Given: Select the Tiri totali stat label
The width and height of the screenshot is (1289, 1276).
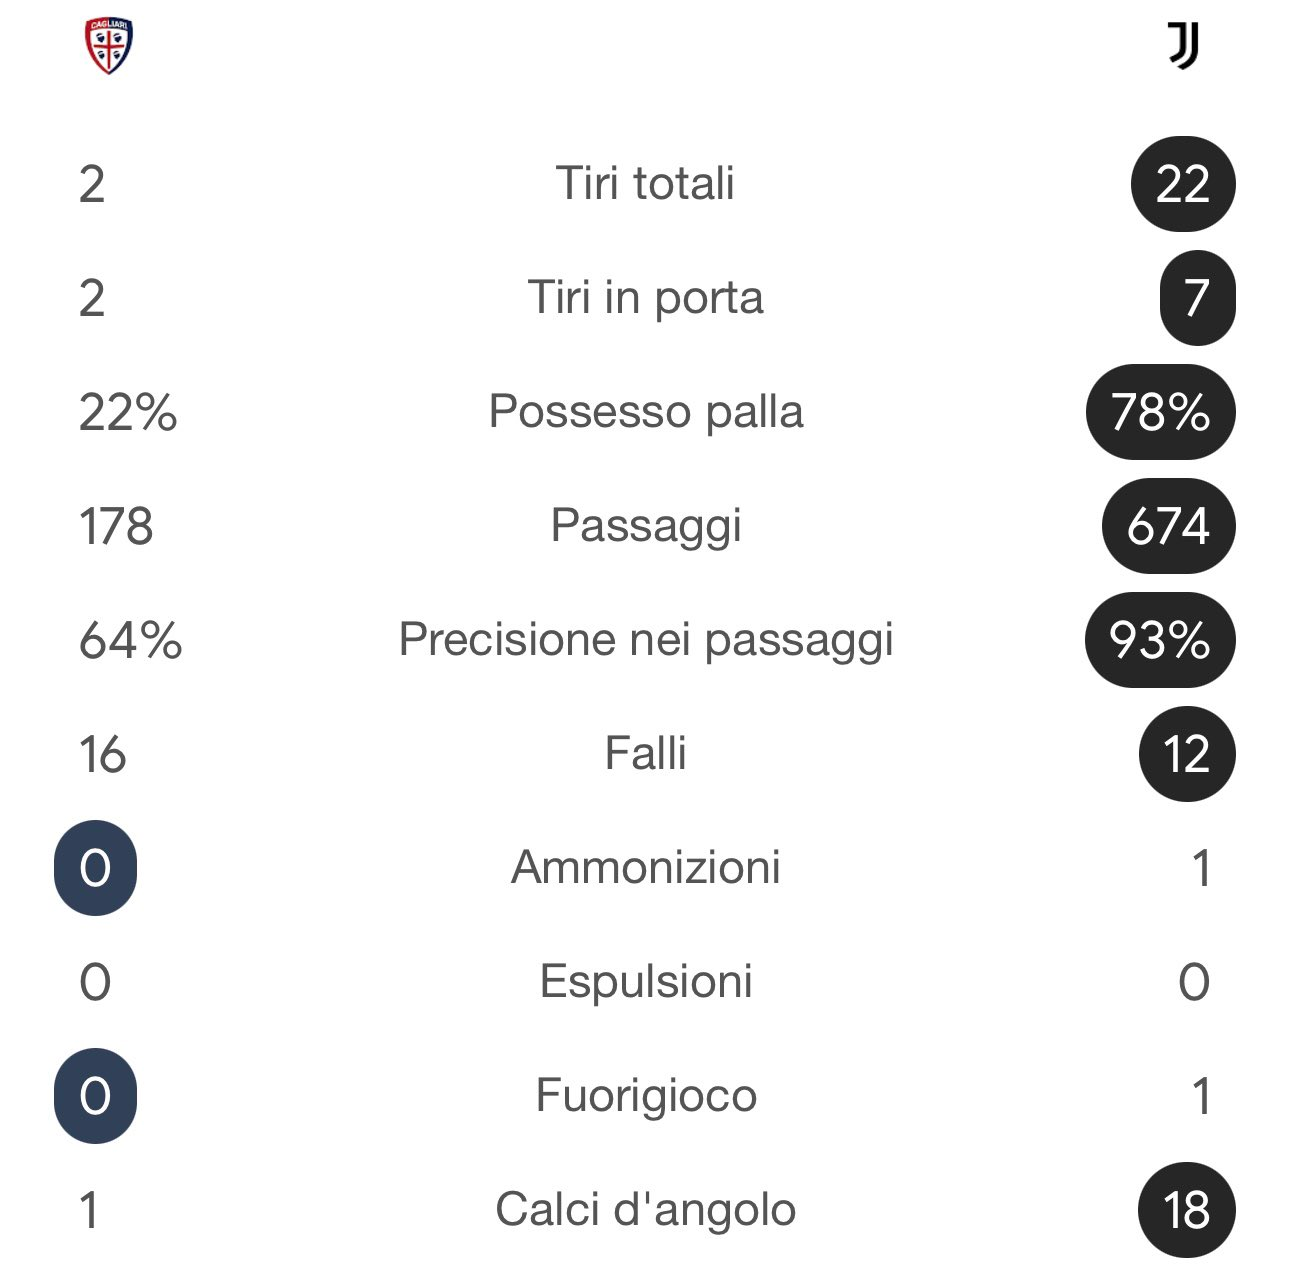Looking at the screenshot, I should coord(645,184).
